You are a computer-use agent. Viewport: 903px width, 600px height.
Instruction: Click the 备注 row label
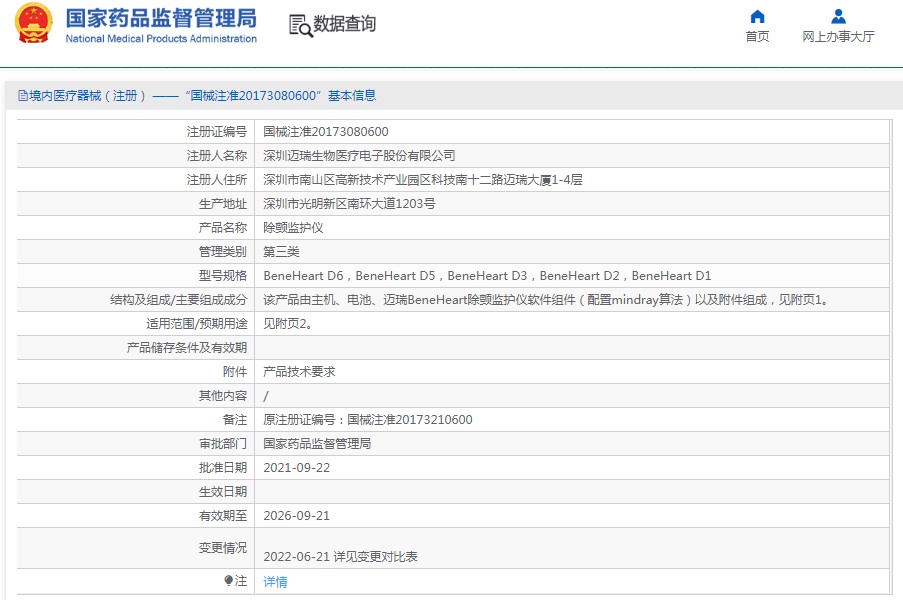[235, 420]
